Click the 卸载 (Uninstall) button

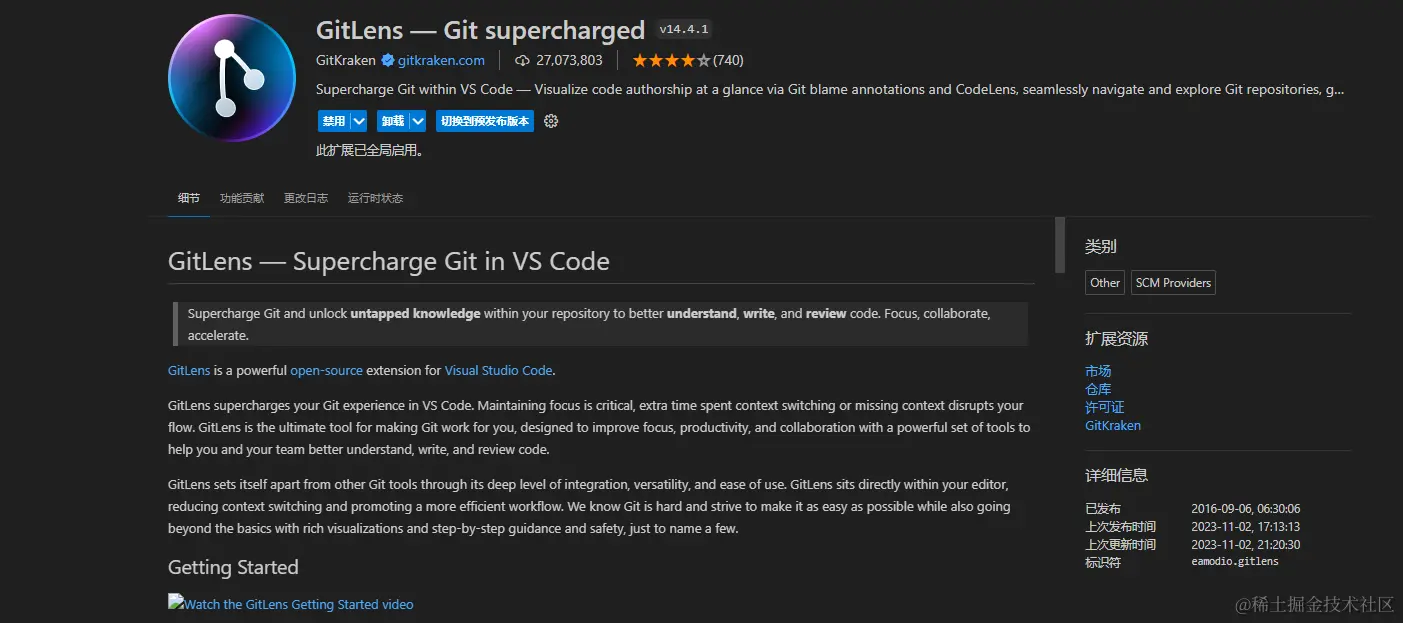(x=392, y=121)
